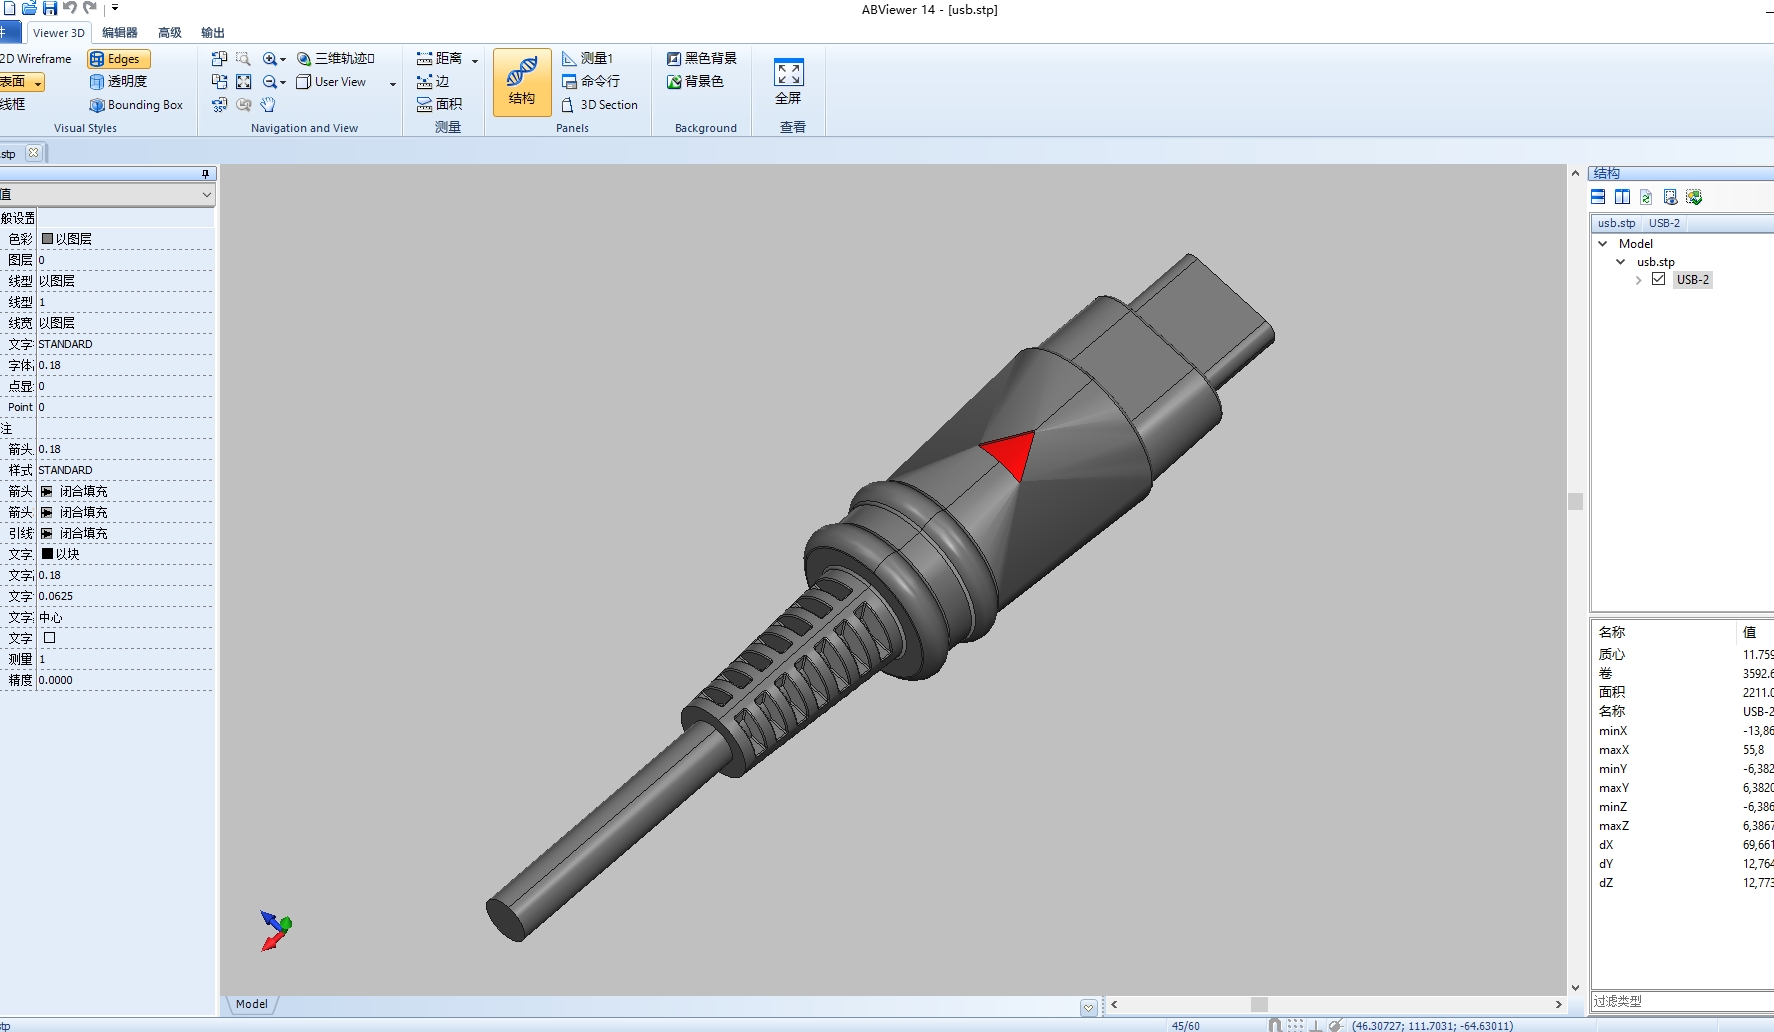Measure surface area with 面积
Screen dimensions: 1774x1032
coord(440,105)
